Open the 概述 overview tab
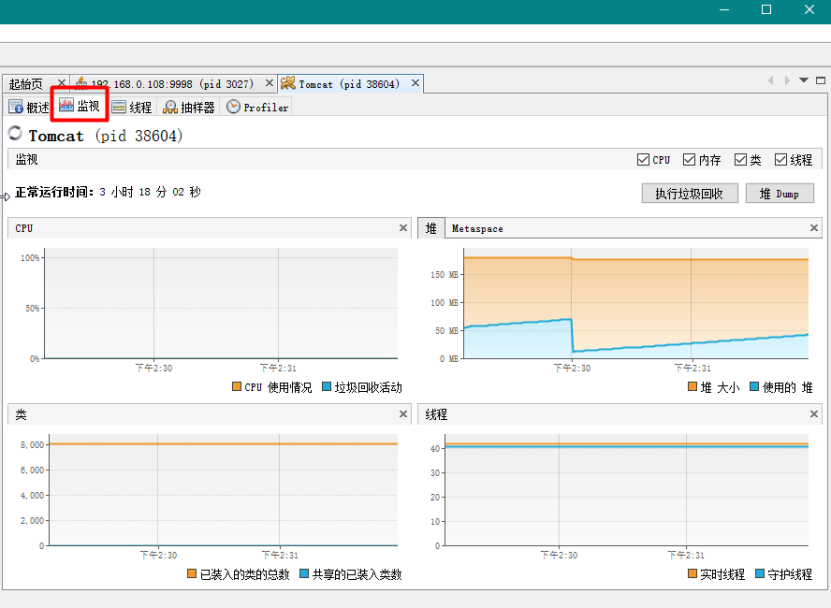 29,107
